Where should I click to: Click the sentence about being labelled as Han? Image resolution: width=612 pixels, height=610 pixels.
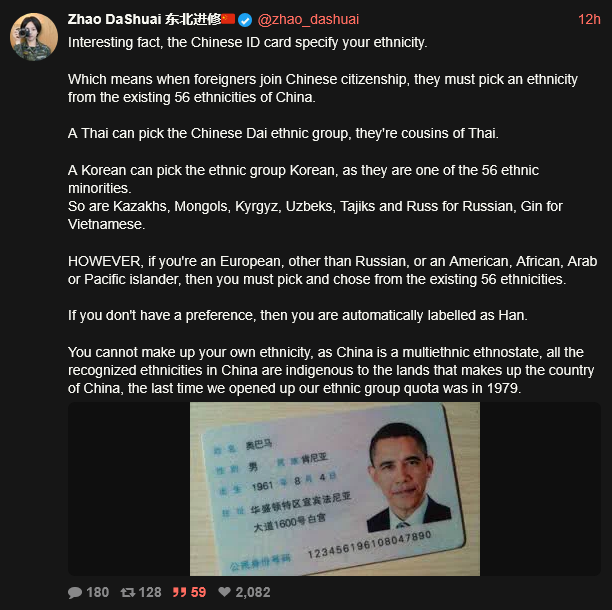298,315
